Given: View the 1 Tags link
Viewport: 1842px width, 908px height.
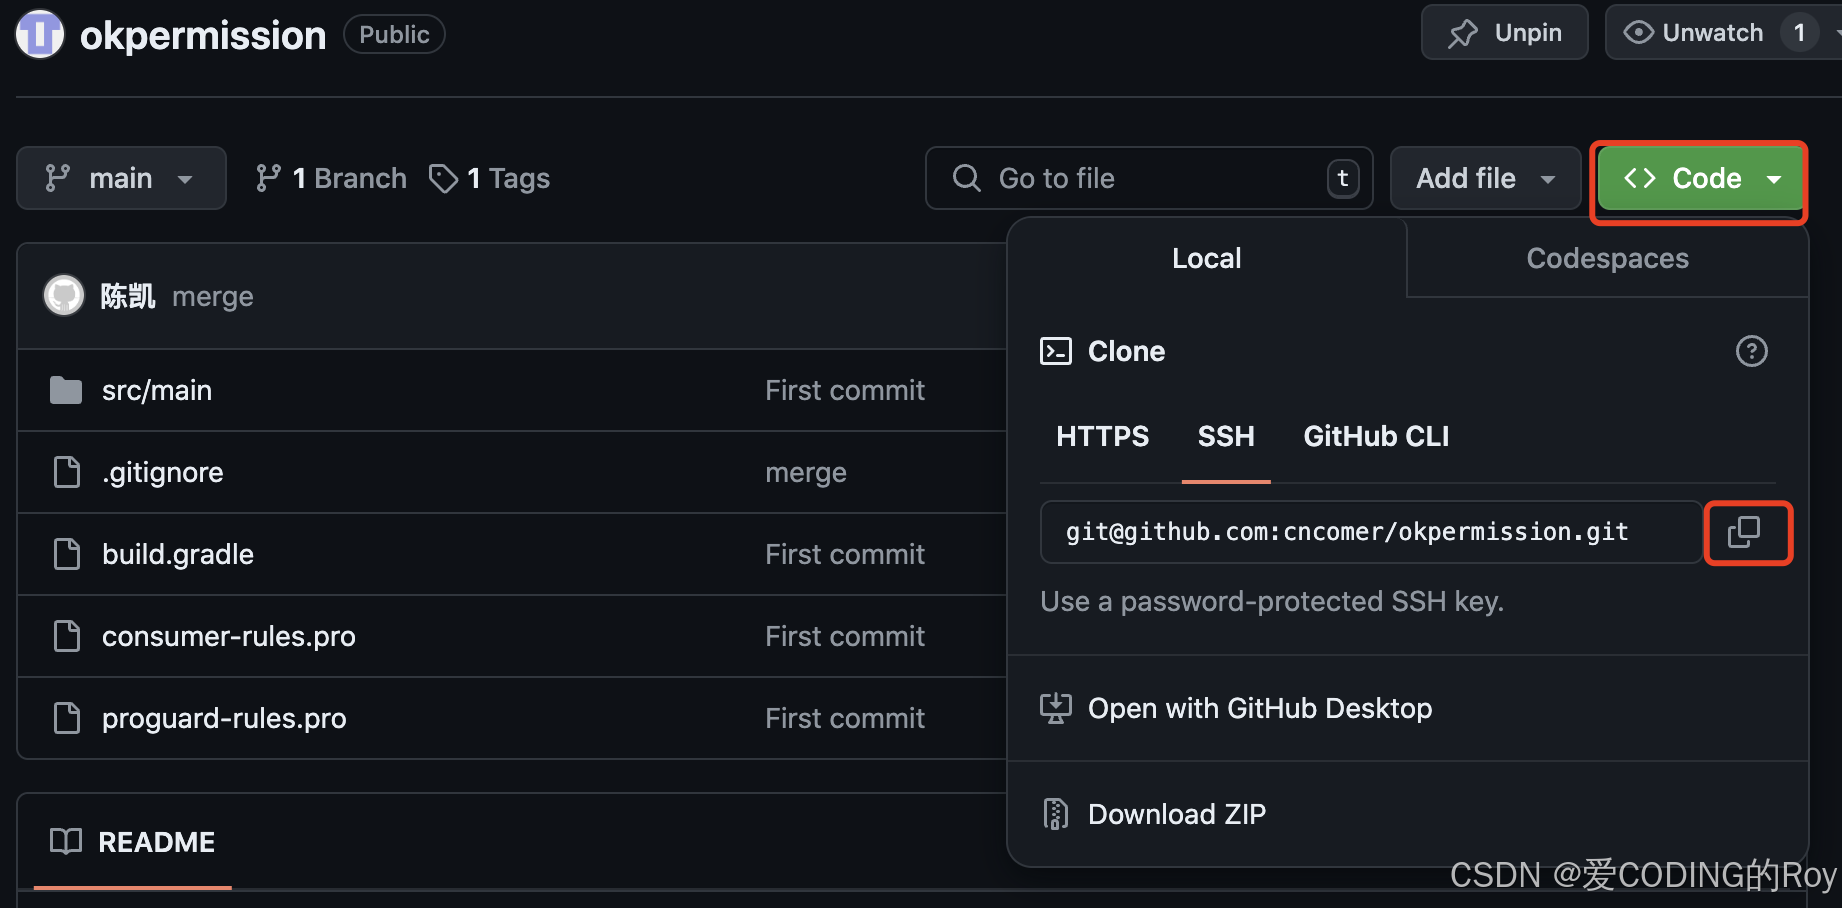Looking at the screenshot, I should [490, 178].
